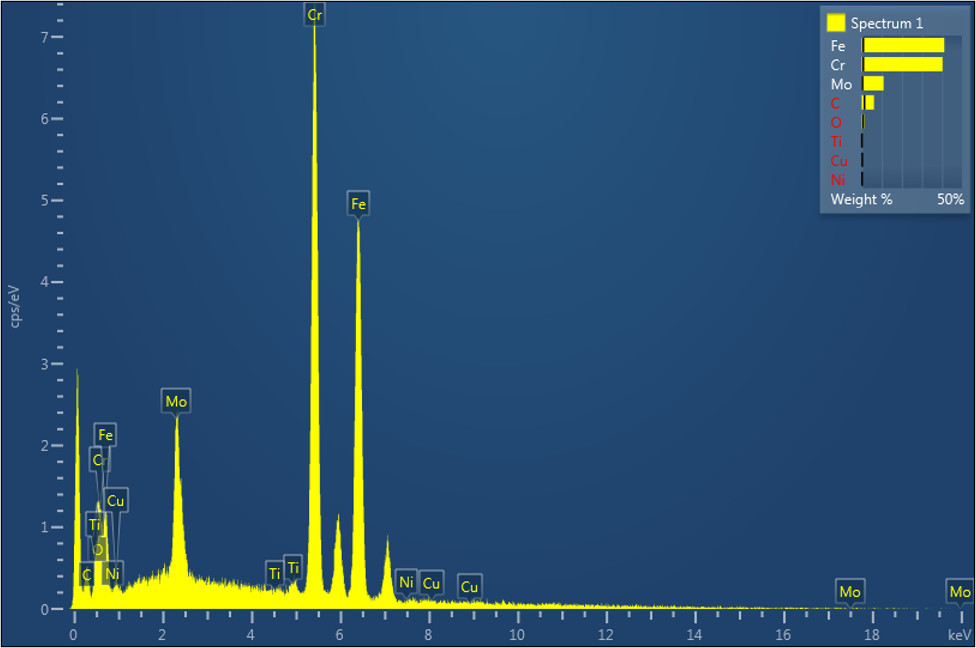
Task: Click the Weight % label in the legend
Action: (x=861, y=199)
